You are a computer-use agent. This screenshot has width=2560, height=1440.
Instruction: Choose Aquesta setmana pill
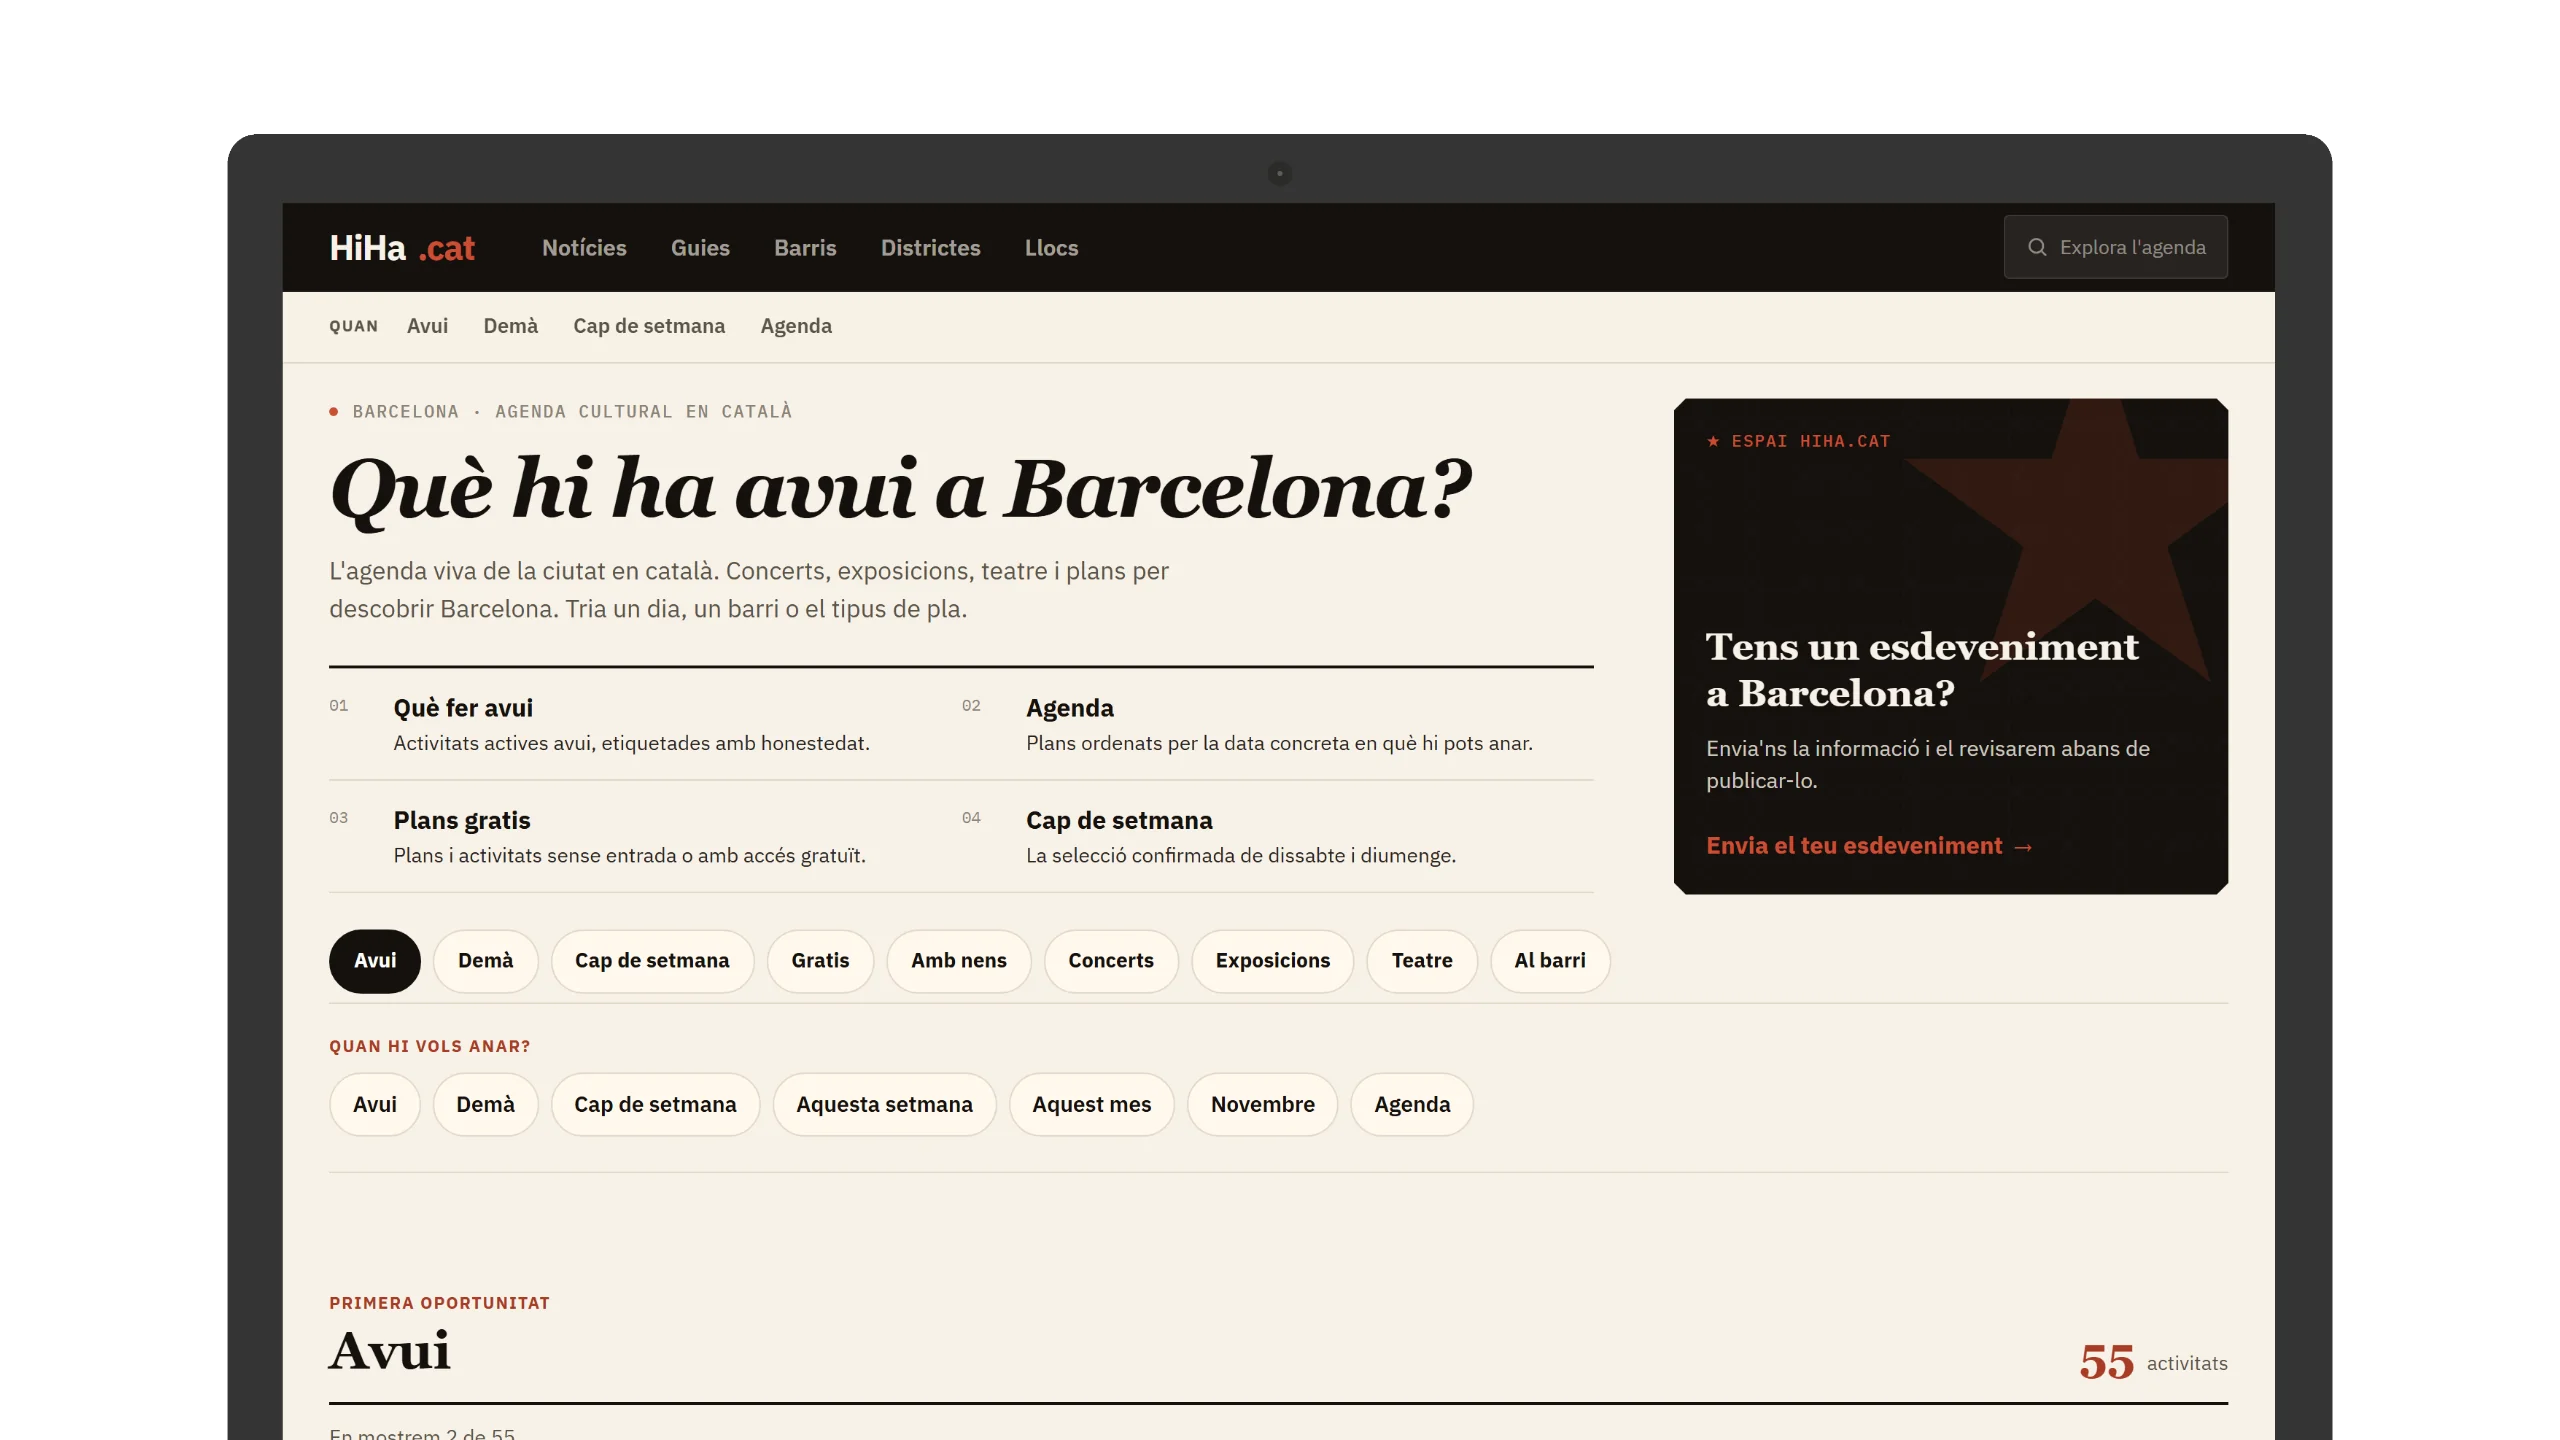884,1105
